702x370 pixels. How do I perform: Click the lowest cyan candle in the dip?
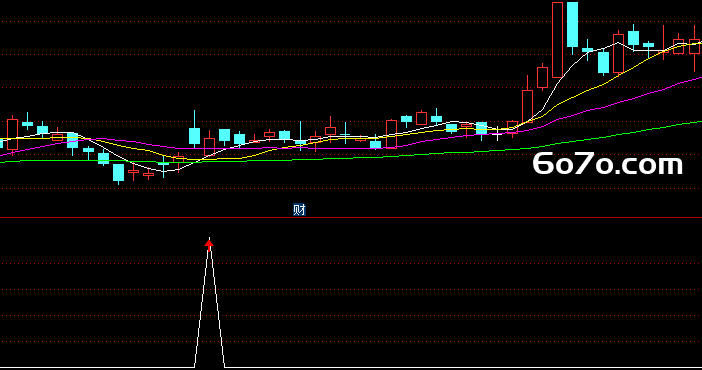click(x=118, y=173)
